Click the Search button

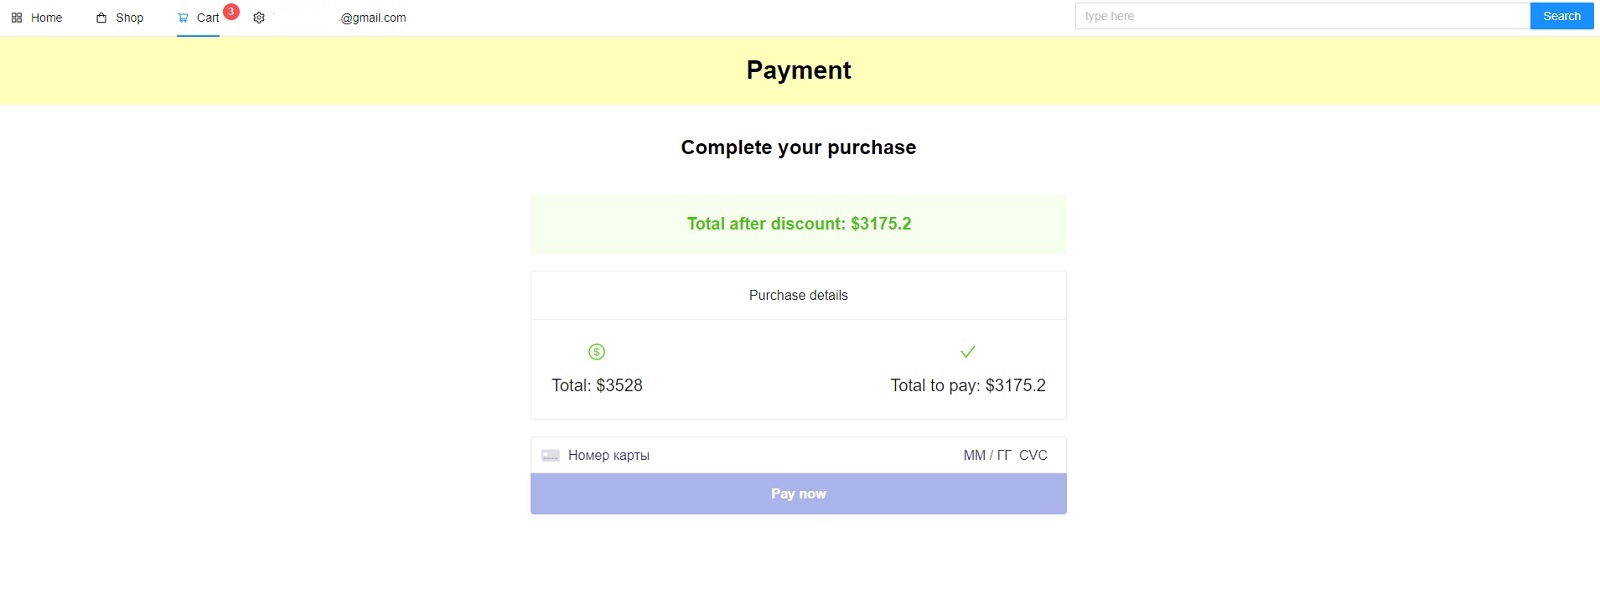(x=1560, y=16)
